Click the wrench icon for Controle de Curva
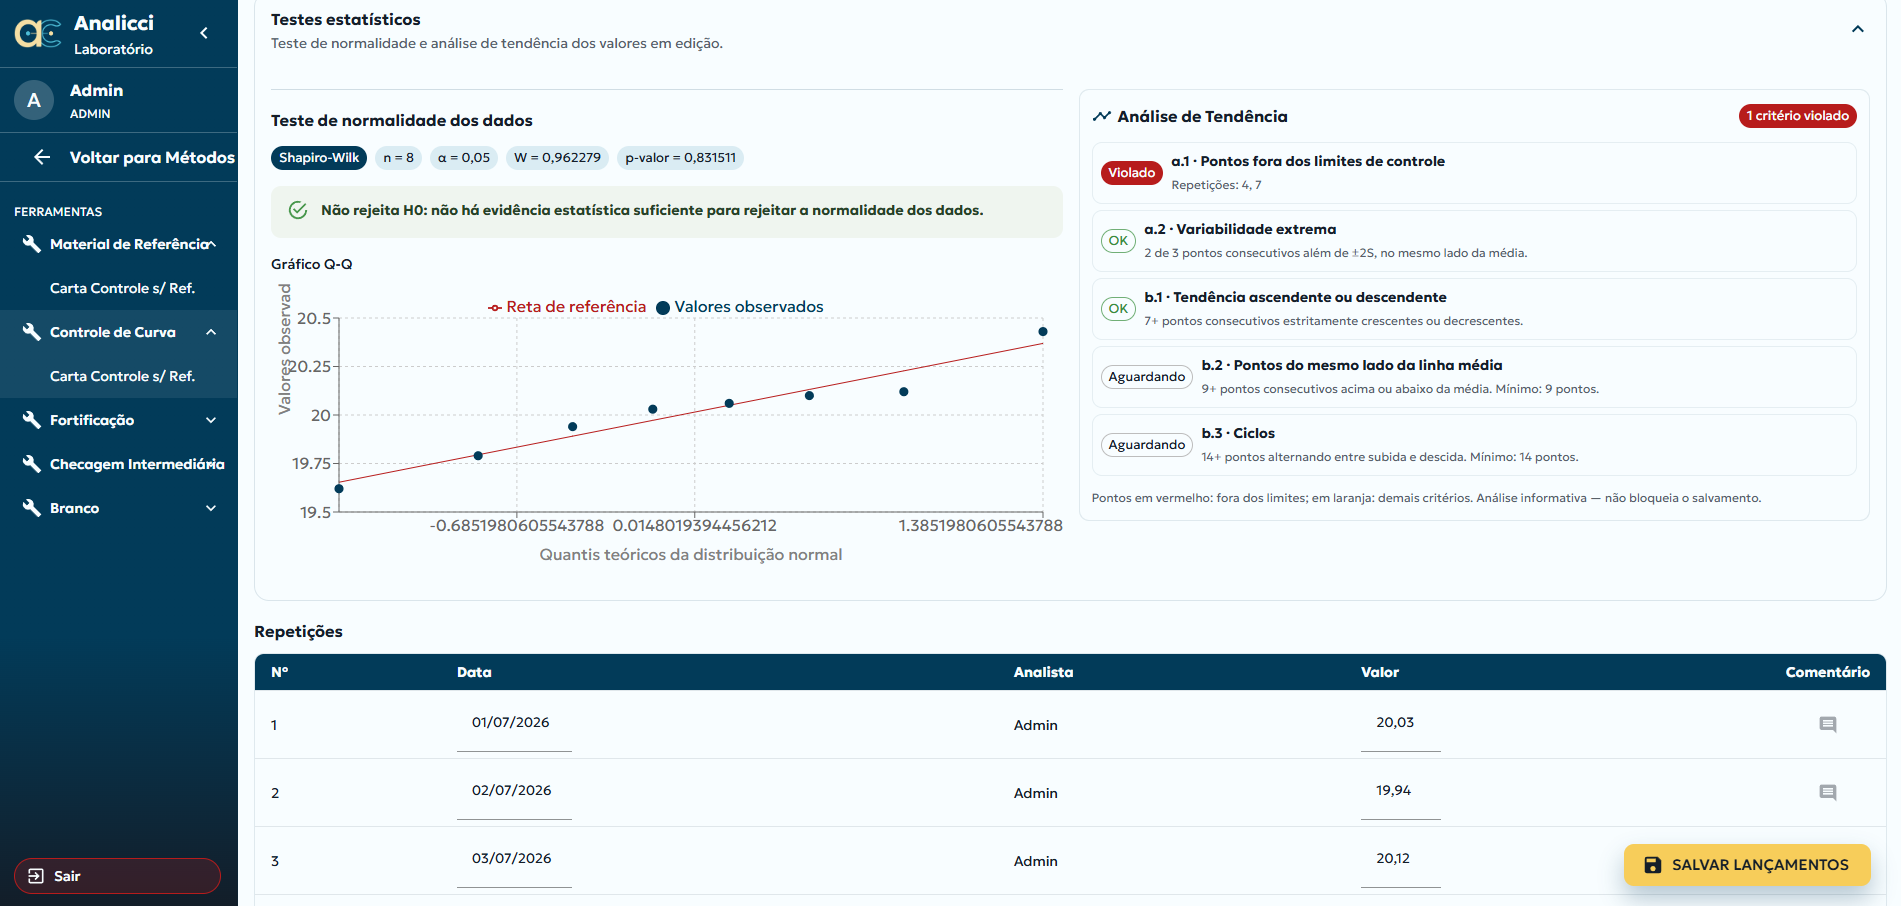The image size is (1901, 906). pos(31,332)
